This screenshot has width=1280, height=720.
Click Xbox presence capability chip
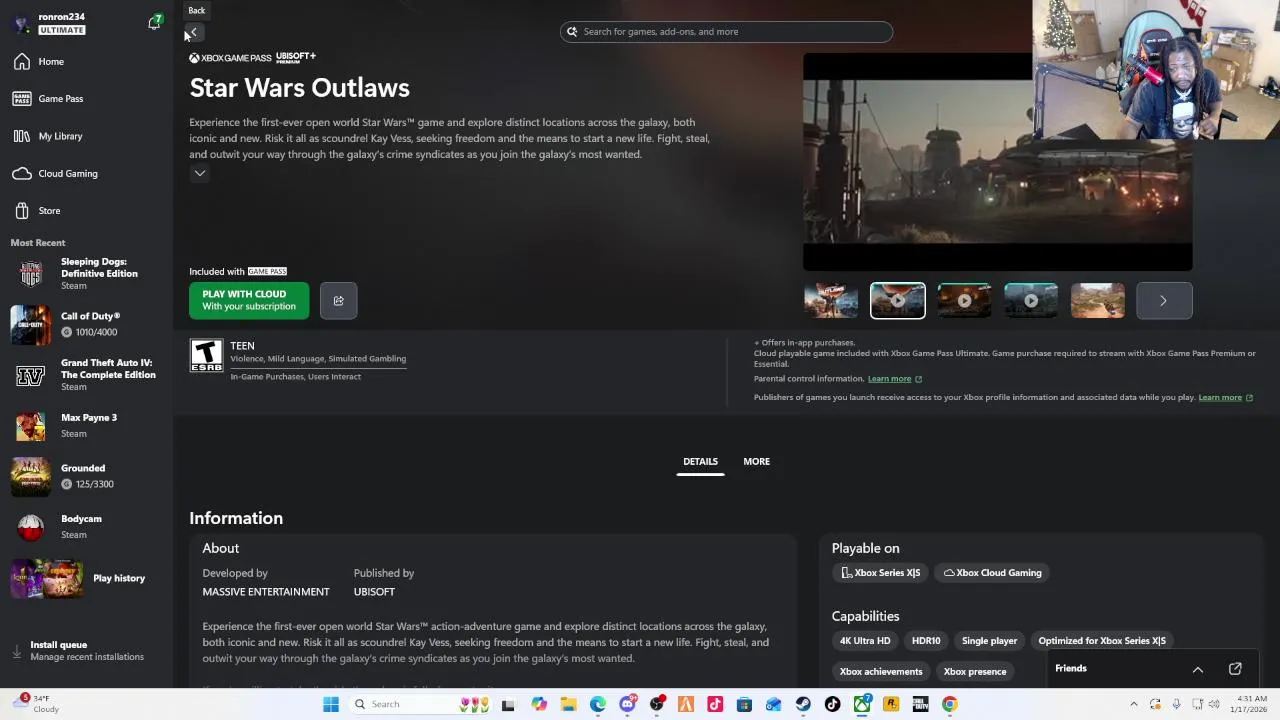pyautogui.click(x=975, y=672)
